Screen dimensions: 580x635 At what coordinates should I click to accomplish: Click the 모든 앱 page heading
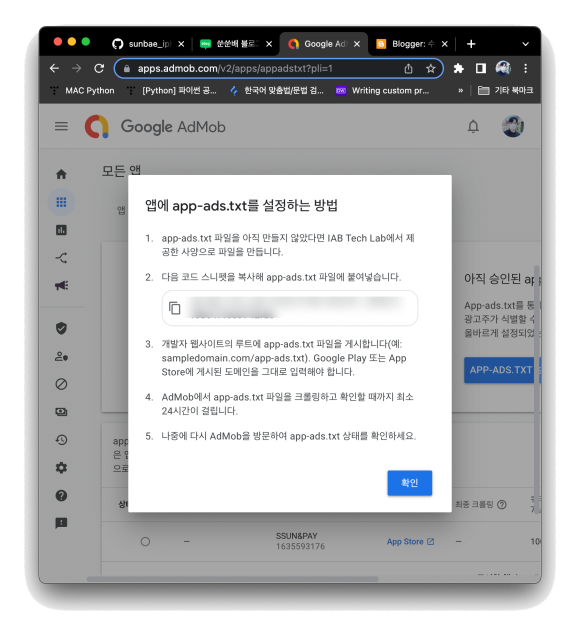pyautogui.click(x=121, y=170)
